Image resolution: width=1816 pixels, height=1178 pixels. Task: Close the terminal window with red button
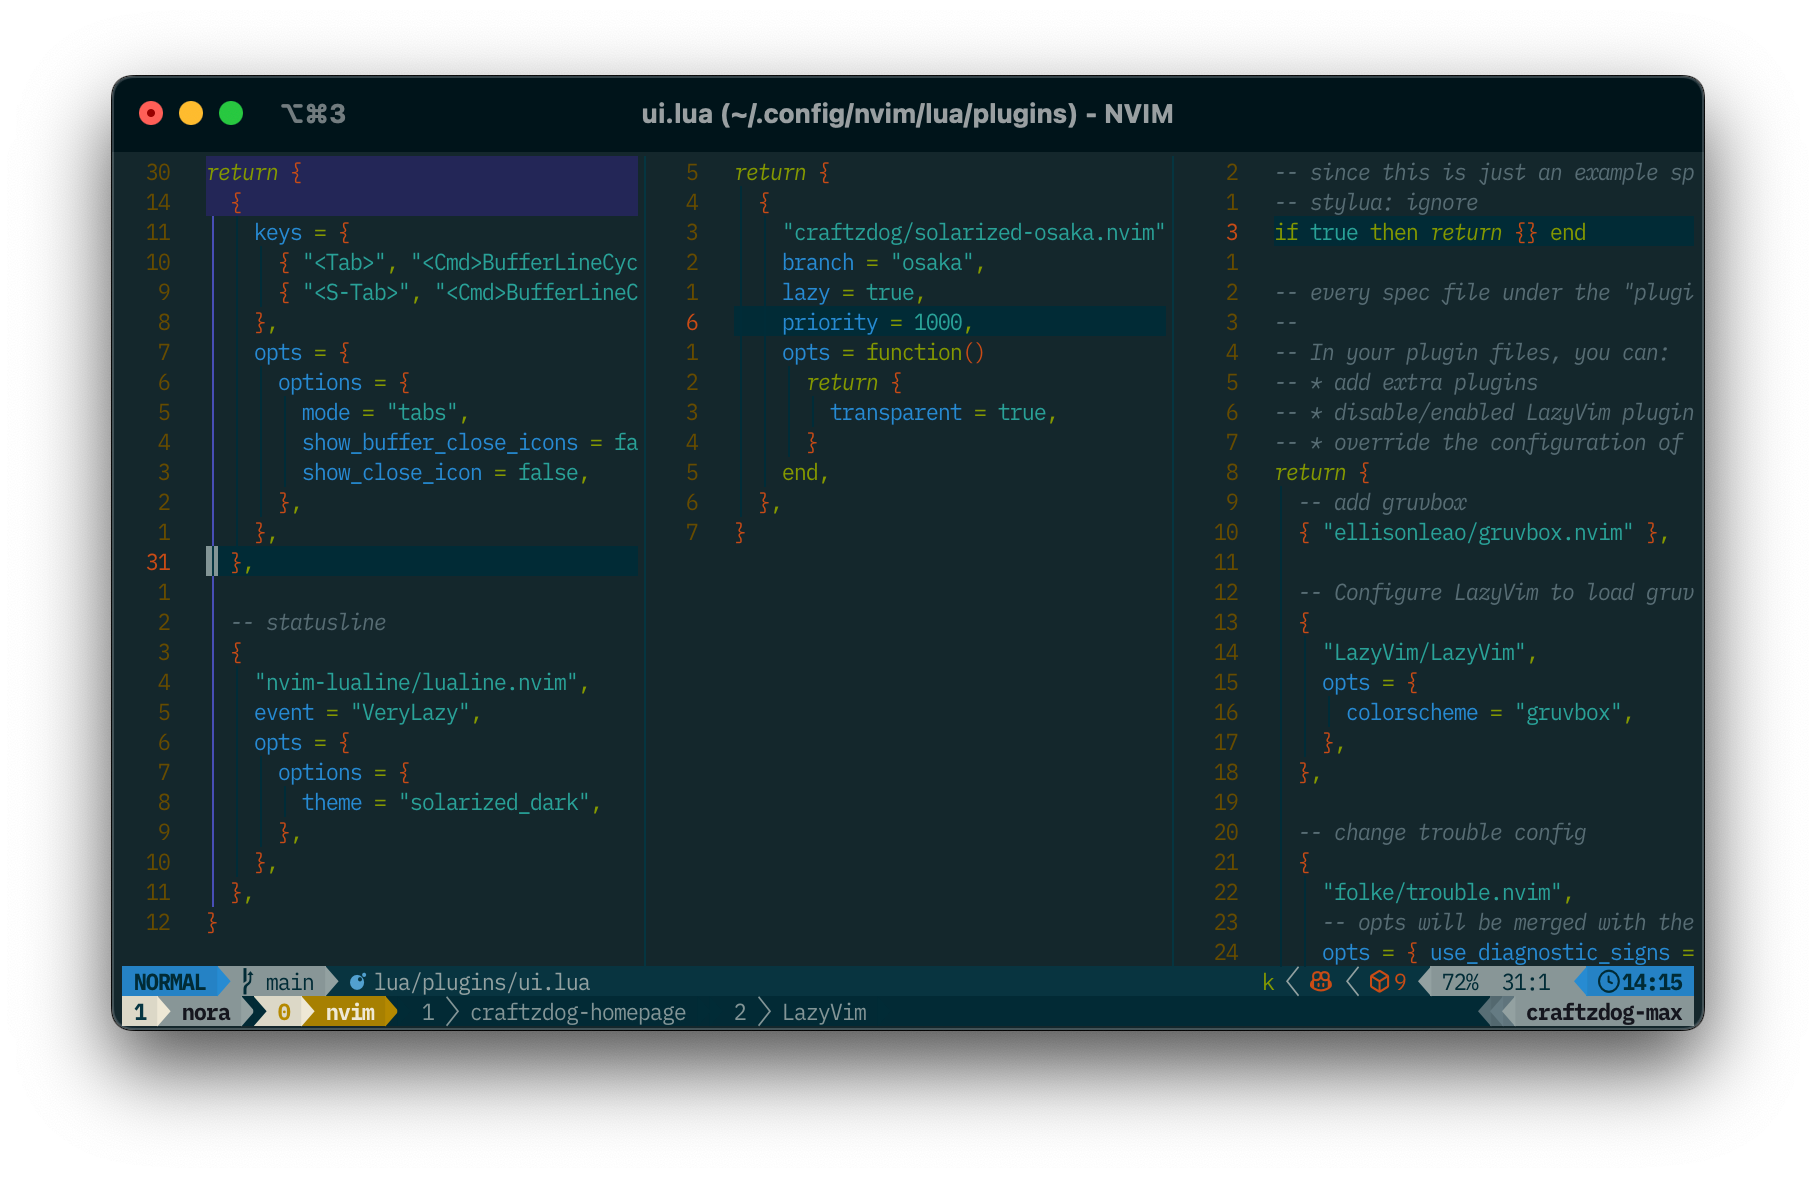pyautogui.click(x=151, y=113)
